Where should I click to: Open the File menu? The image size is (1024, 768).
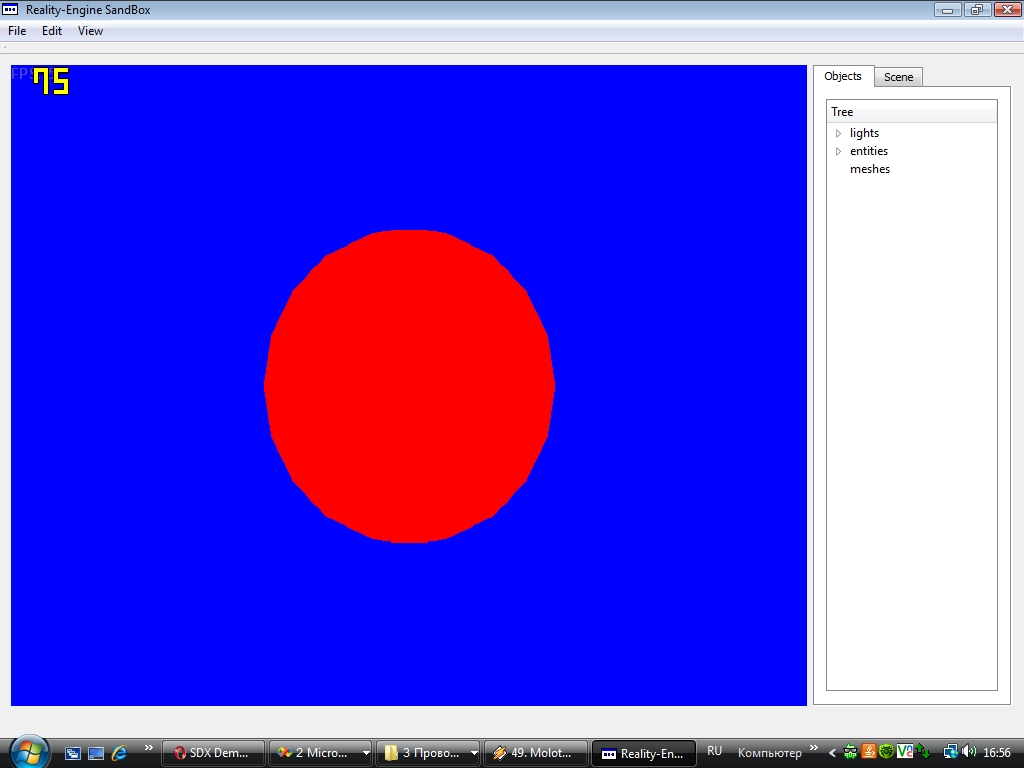click(x=17, y=31)
